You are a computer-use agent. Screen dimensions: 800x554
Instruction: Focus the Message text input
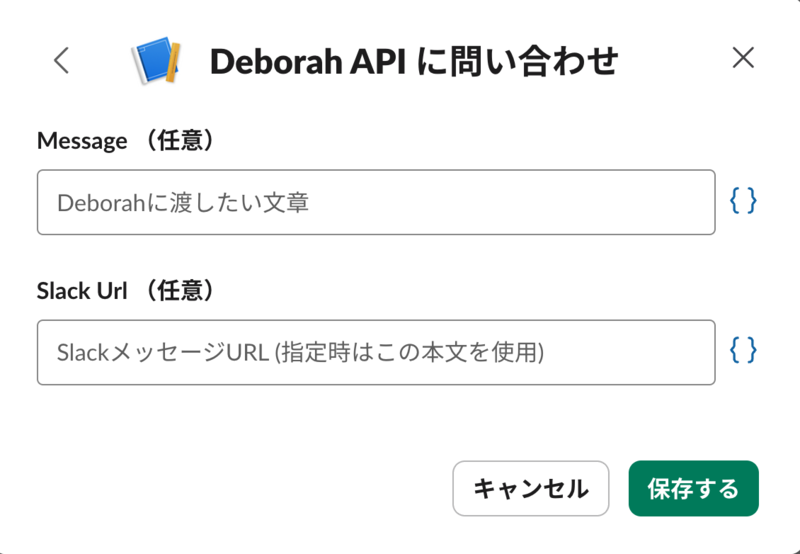point(376,202)
